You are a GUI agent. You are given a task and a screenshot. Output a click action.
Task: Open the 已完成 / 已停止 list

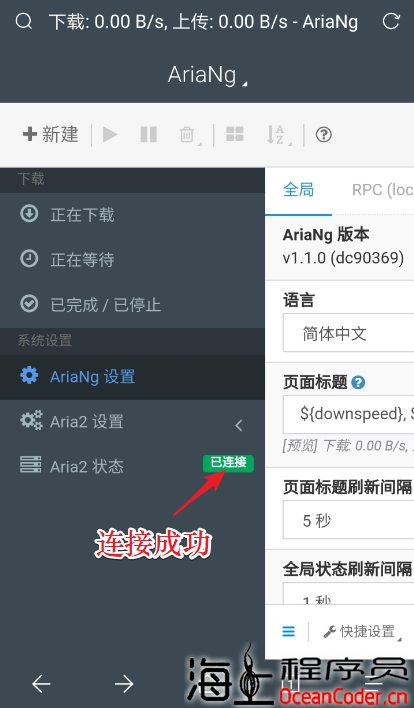tap(132, 305)
